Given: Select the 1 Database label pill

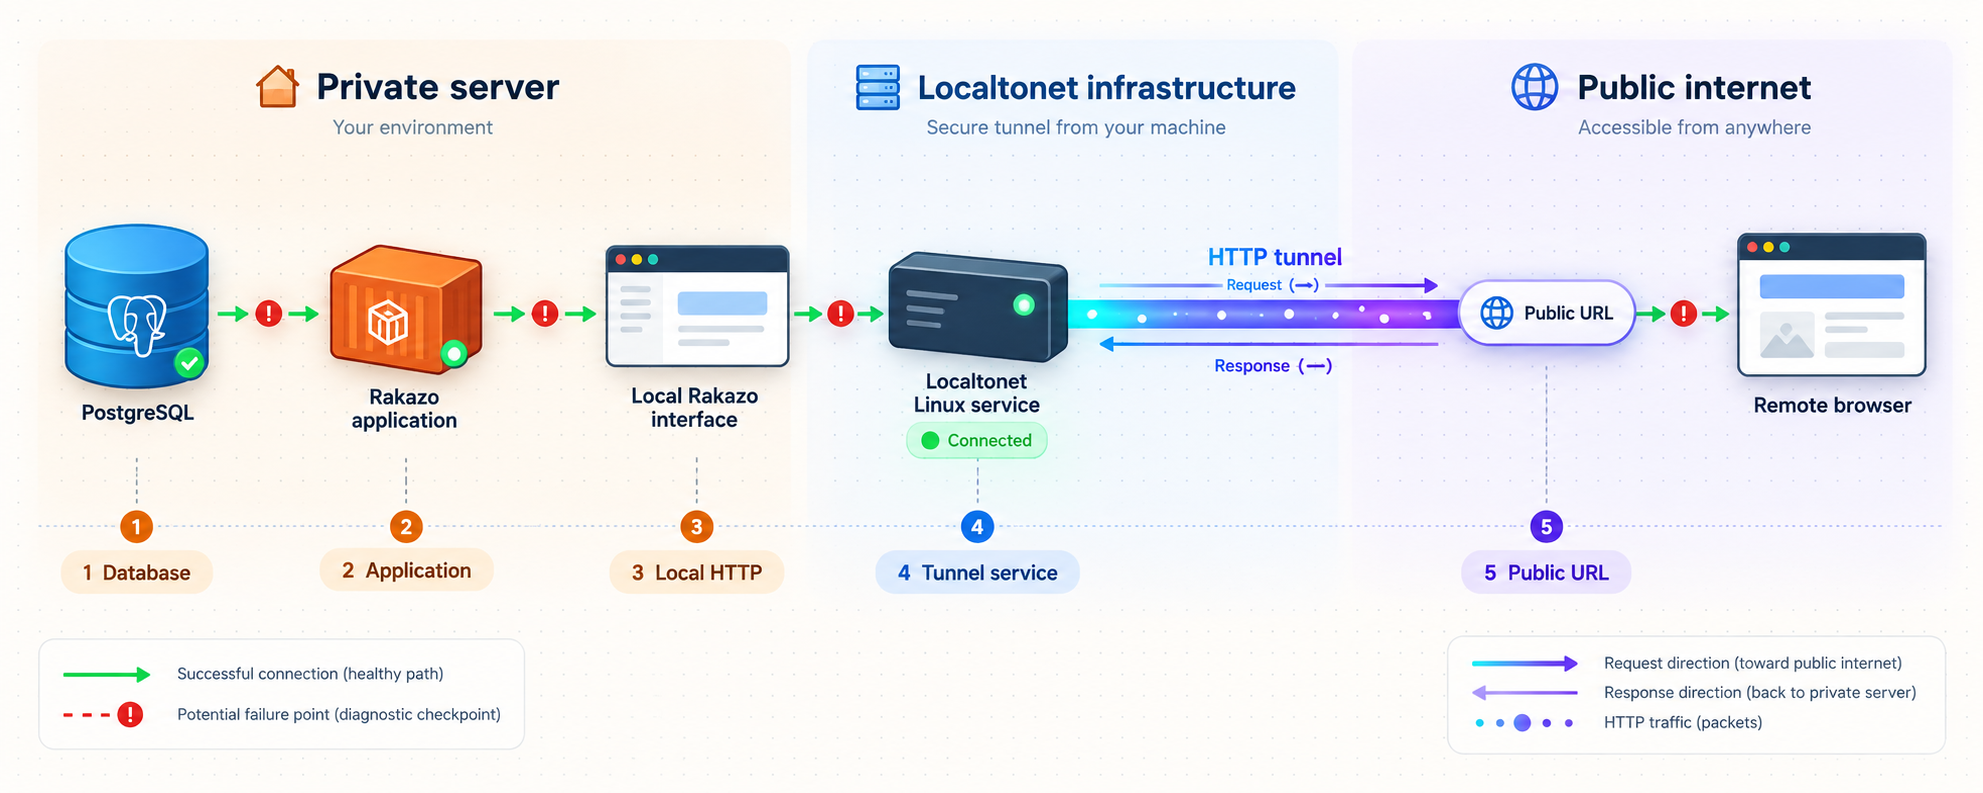Looking at the screenshot, I should (137, 572).
